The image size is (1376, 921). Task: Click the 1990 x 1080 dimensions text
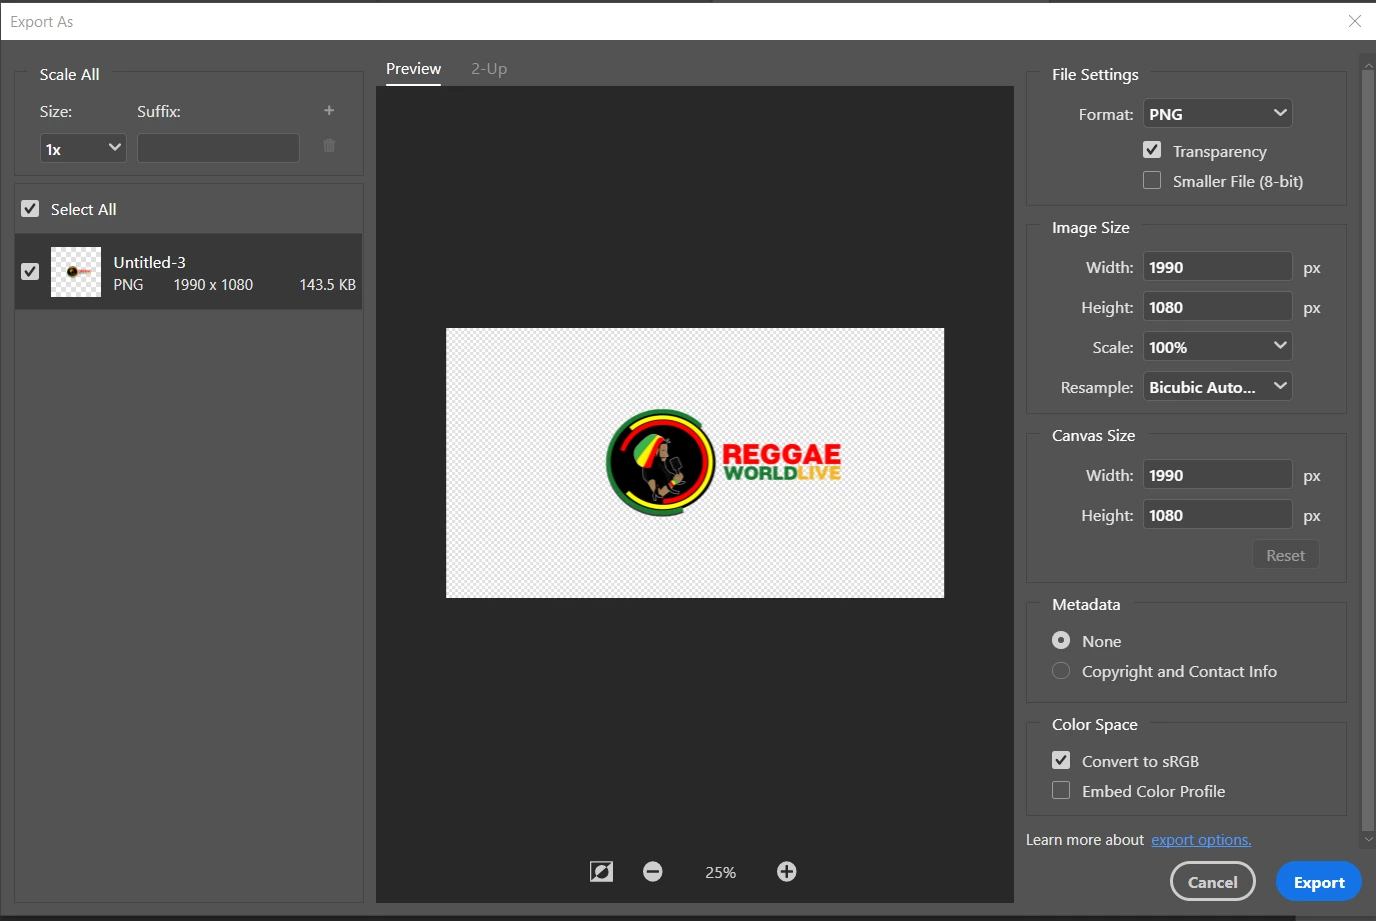point(213,285)
